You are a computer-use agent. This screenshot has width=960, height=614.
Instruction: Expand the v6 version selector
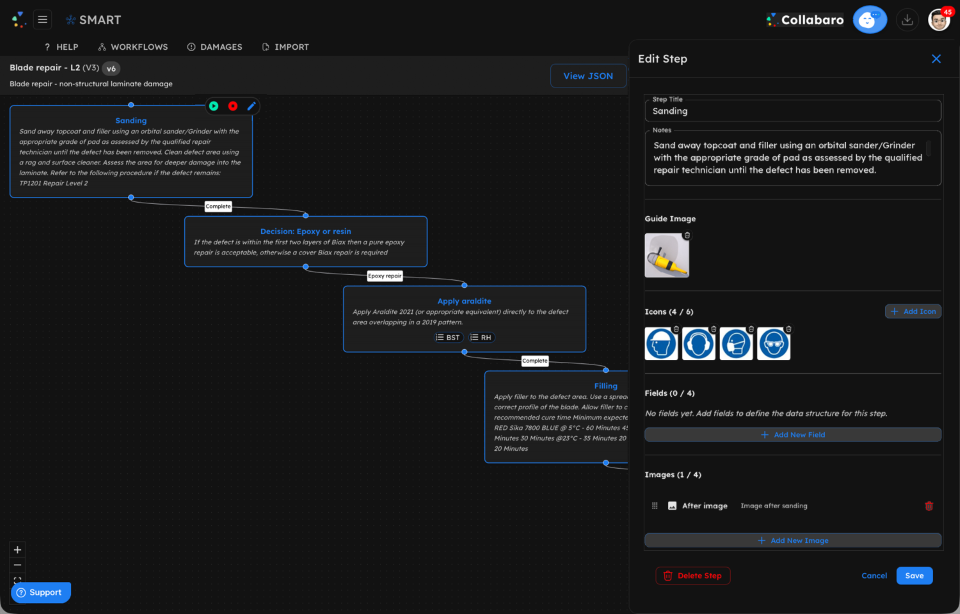click(110, 69)
